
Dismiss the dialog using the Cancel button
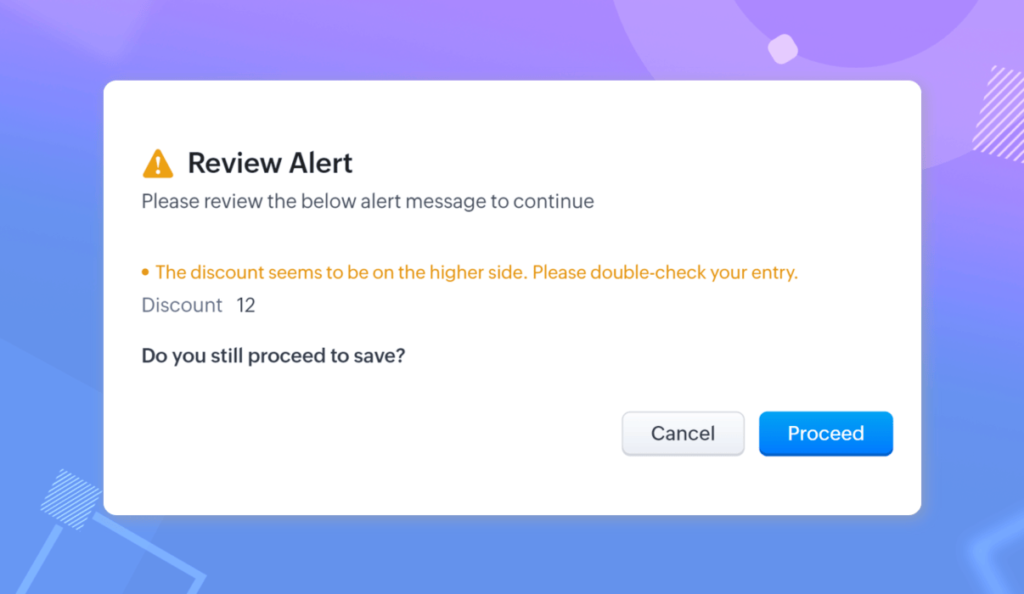coord(683,433)
